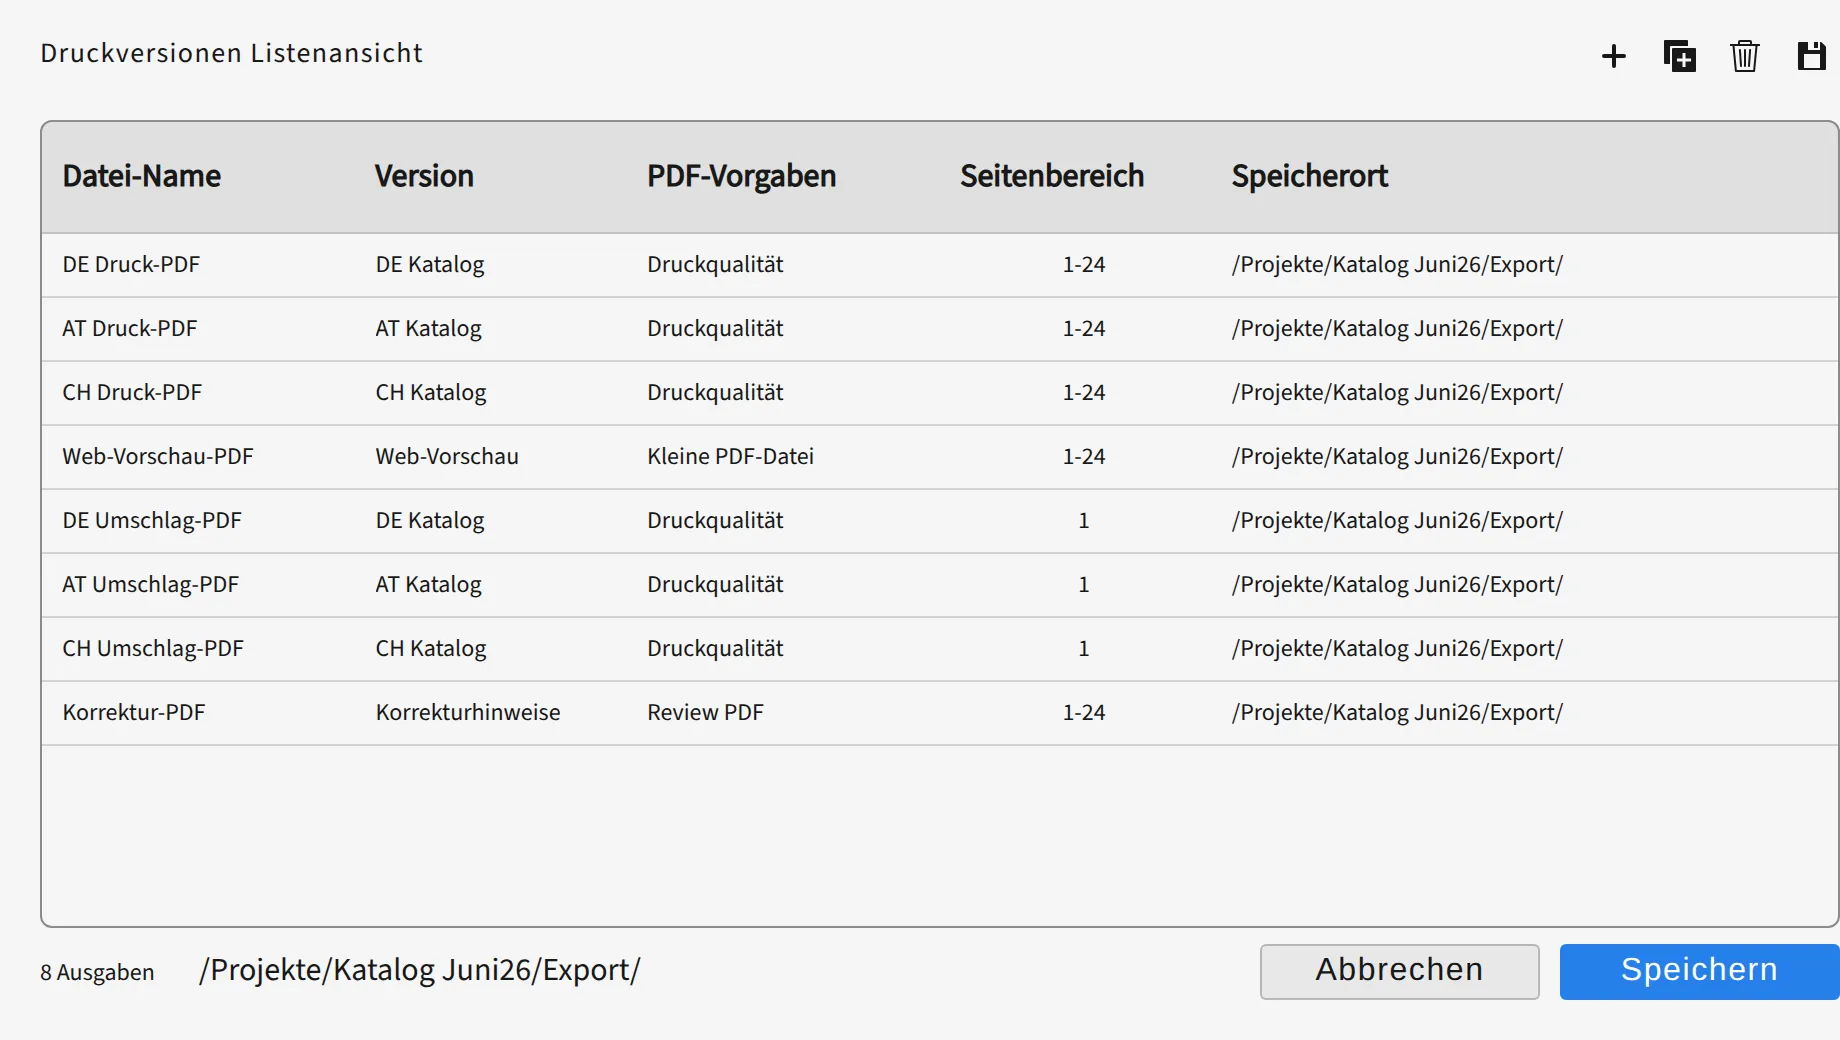Viewport: 1840px width, 1040px height.
Task: Click the Web-Vorschau version cell
Action: 447,457
